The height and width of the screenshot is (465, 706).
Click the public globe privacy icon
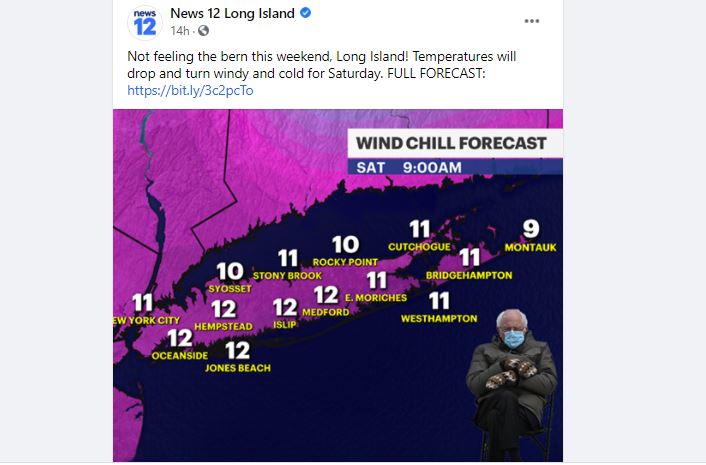204,31
